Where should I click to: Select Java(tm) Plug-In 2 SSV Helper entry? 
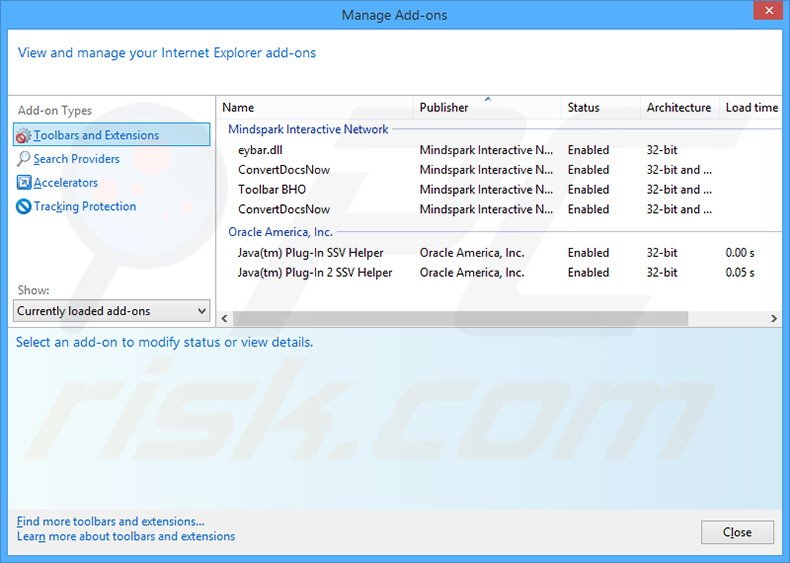[499, 273]
